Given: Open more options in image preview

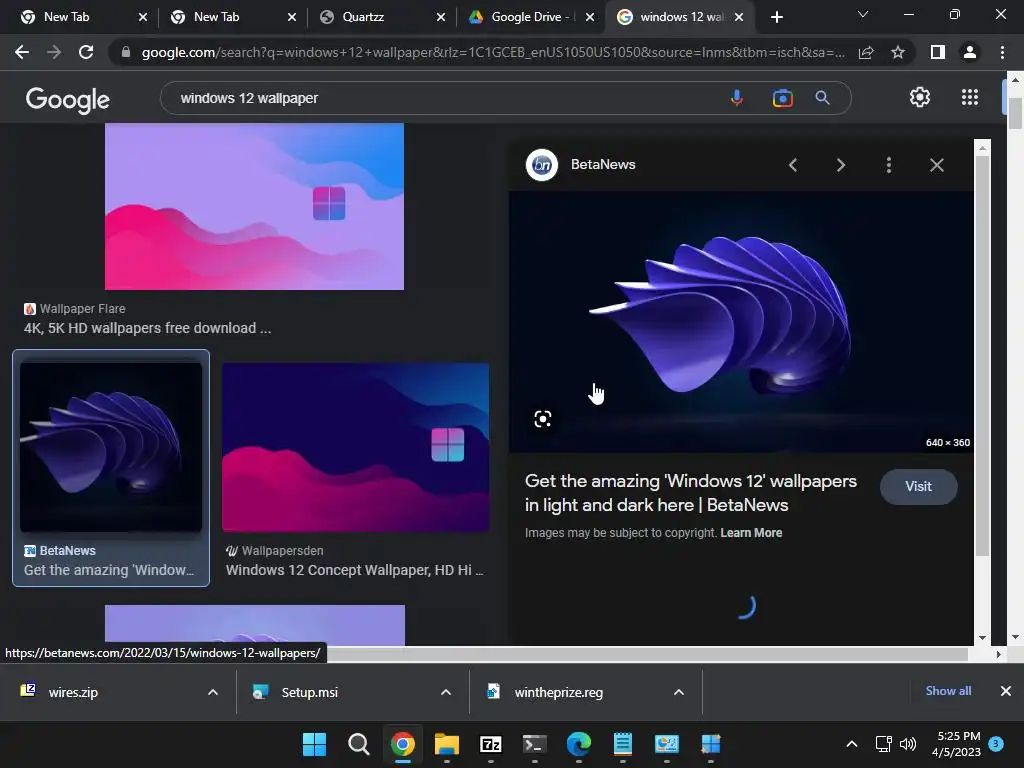Looking at the screenshot, I should (888, 165).
